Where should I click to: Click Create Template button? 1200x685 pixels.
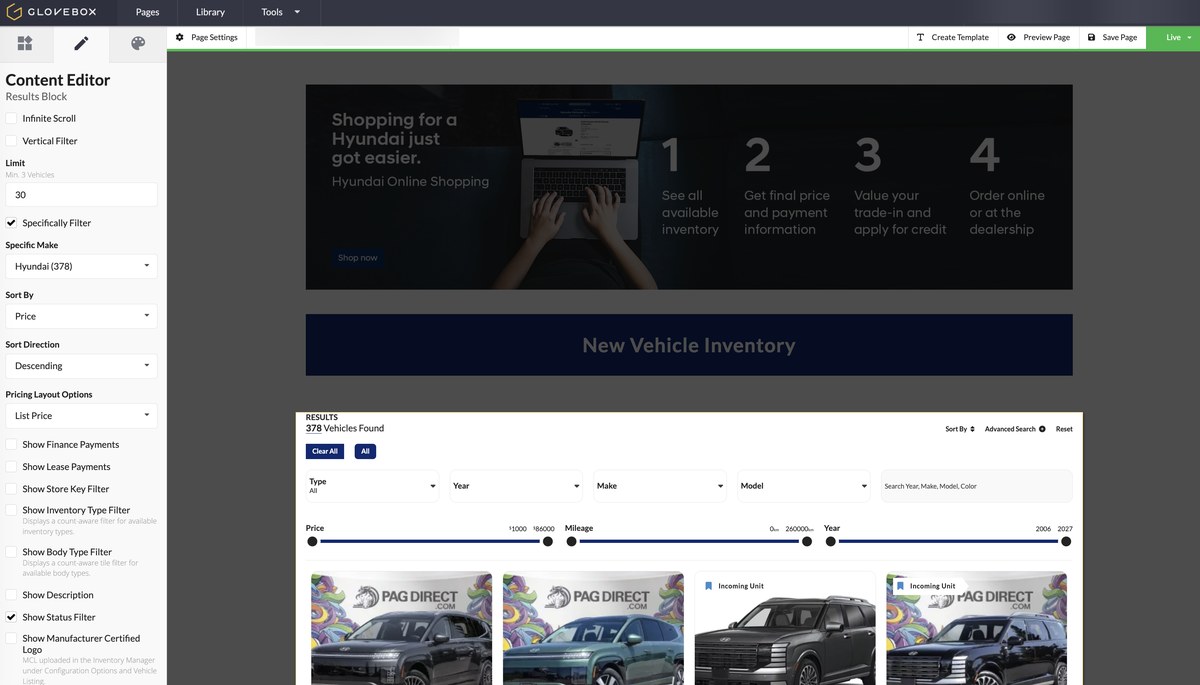(x=952, y=37)
